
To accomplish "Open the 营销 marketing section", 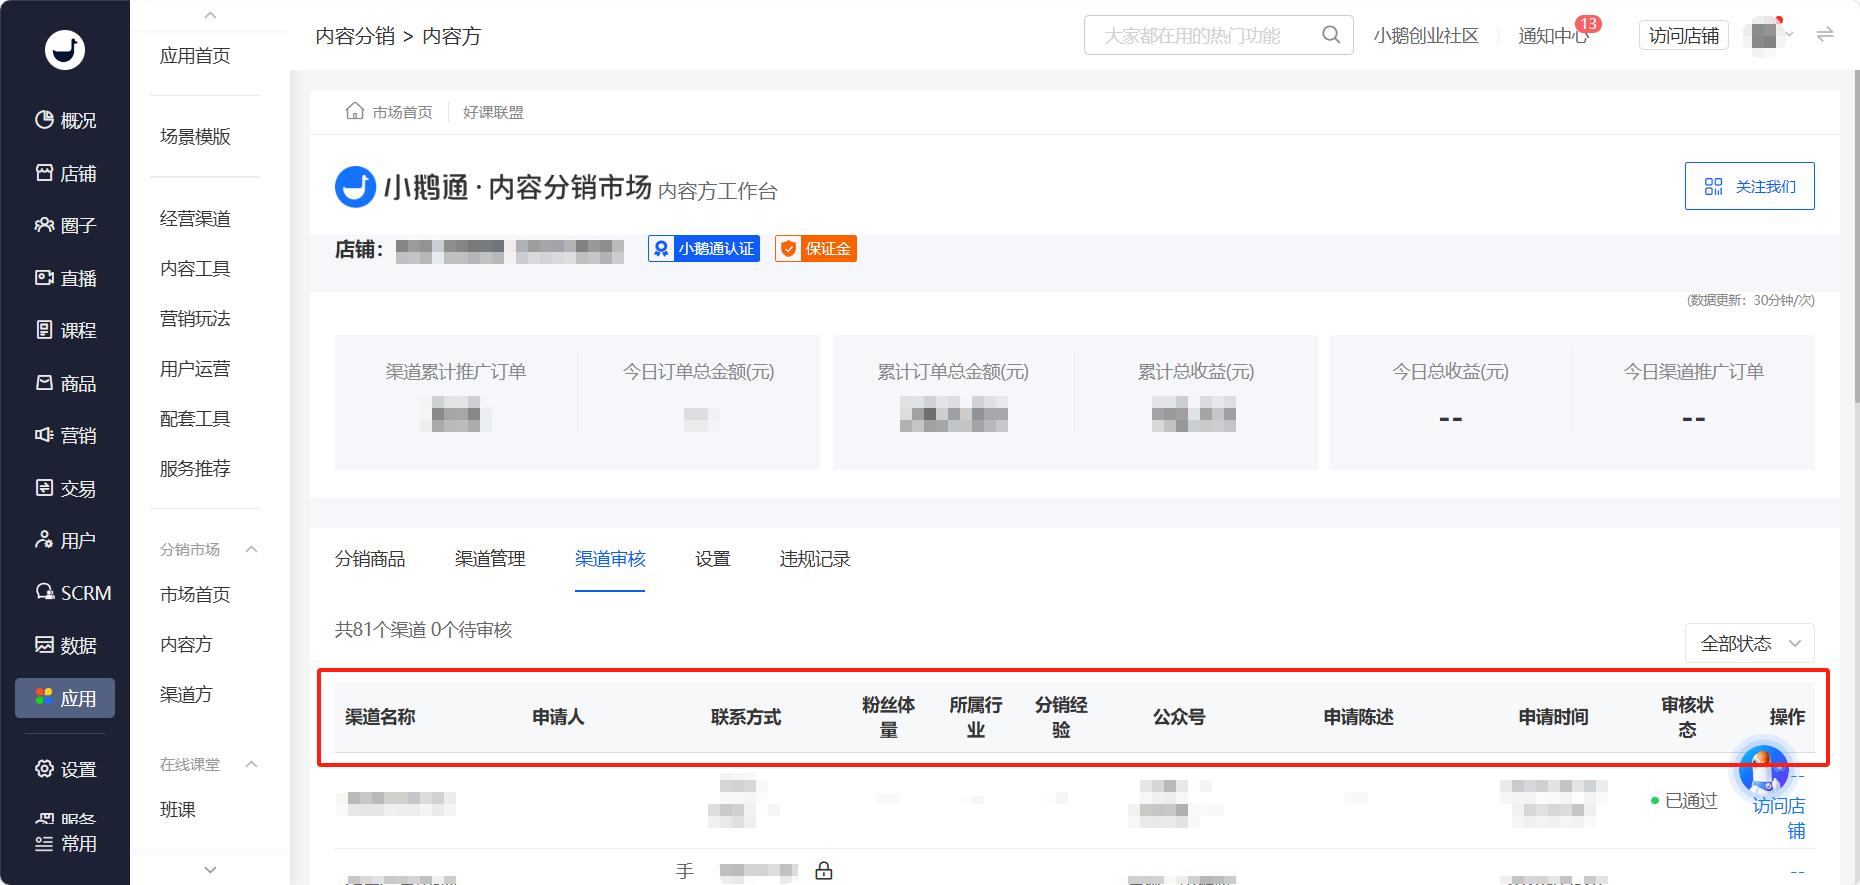I will (x=65, y=436).
